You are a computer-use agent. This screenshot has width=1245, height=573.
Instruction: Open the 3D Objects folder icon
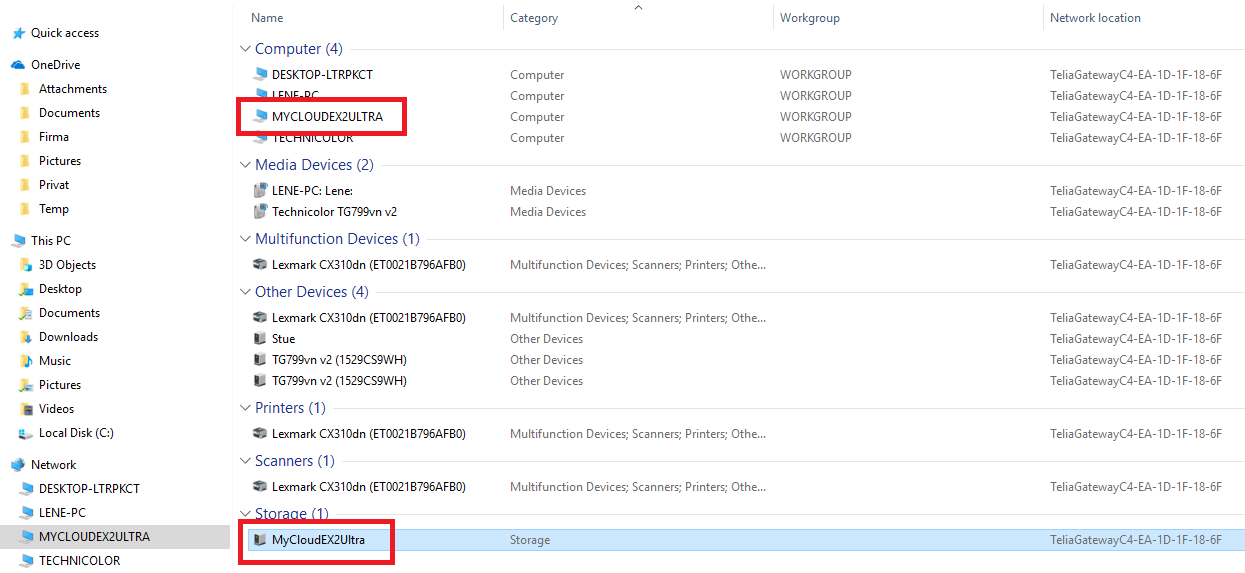(x=26, y=265)
